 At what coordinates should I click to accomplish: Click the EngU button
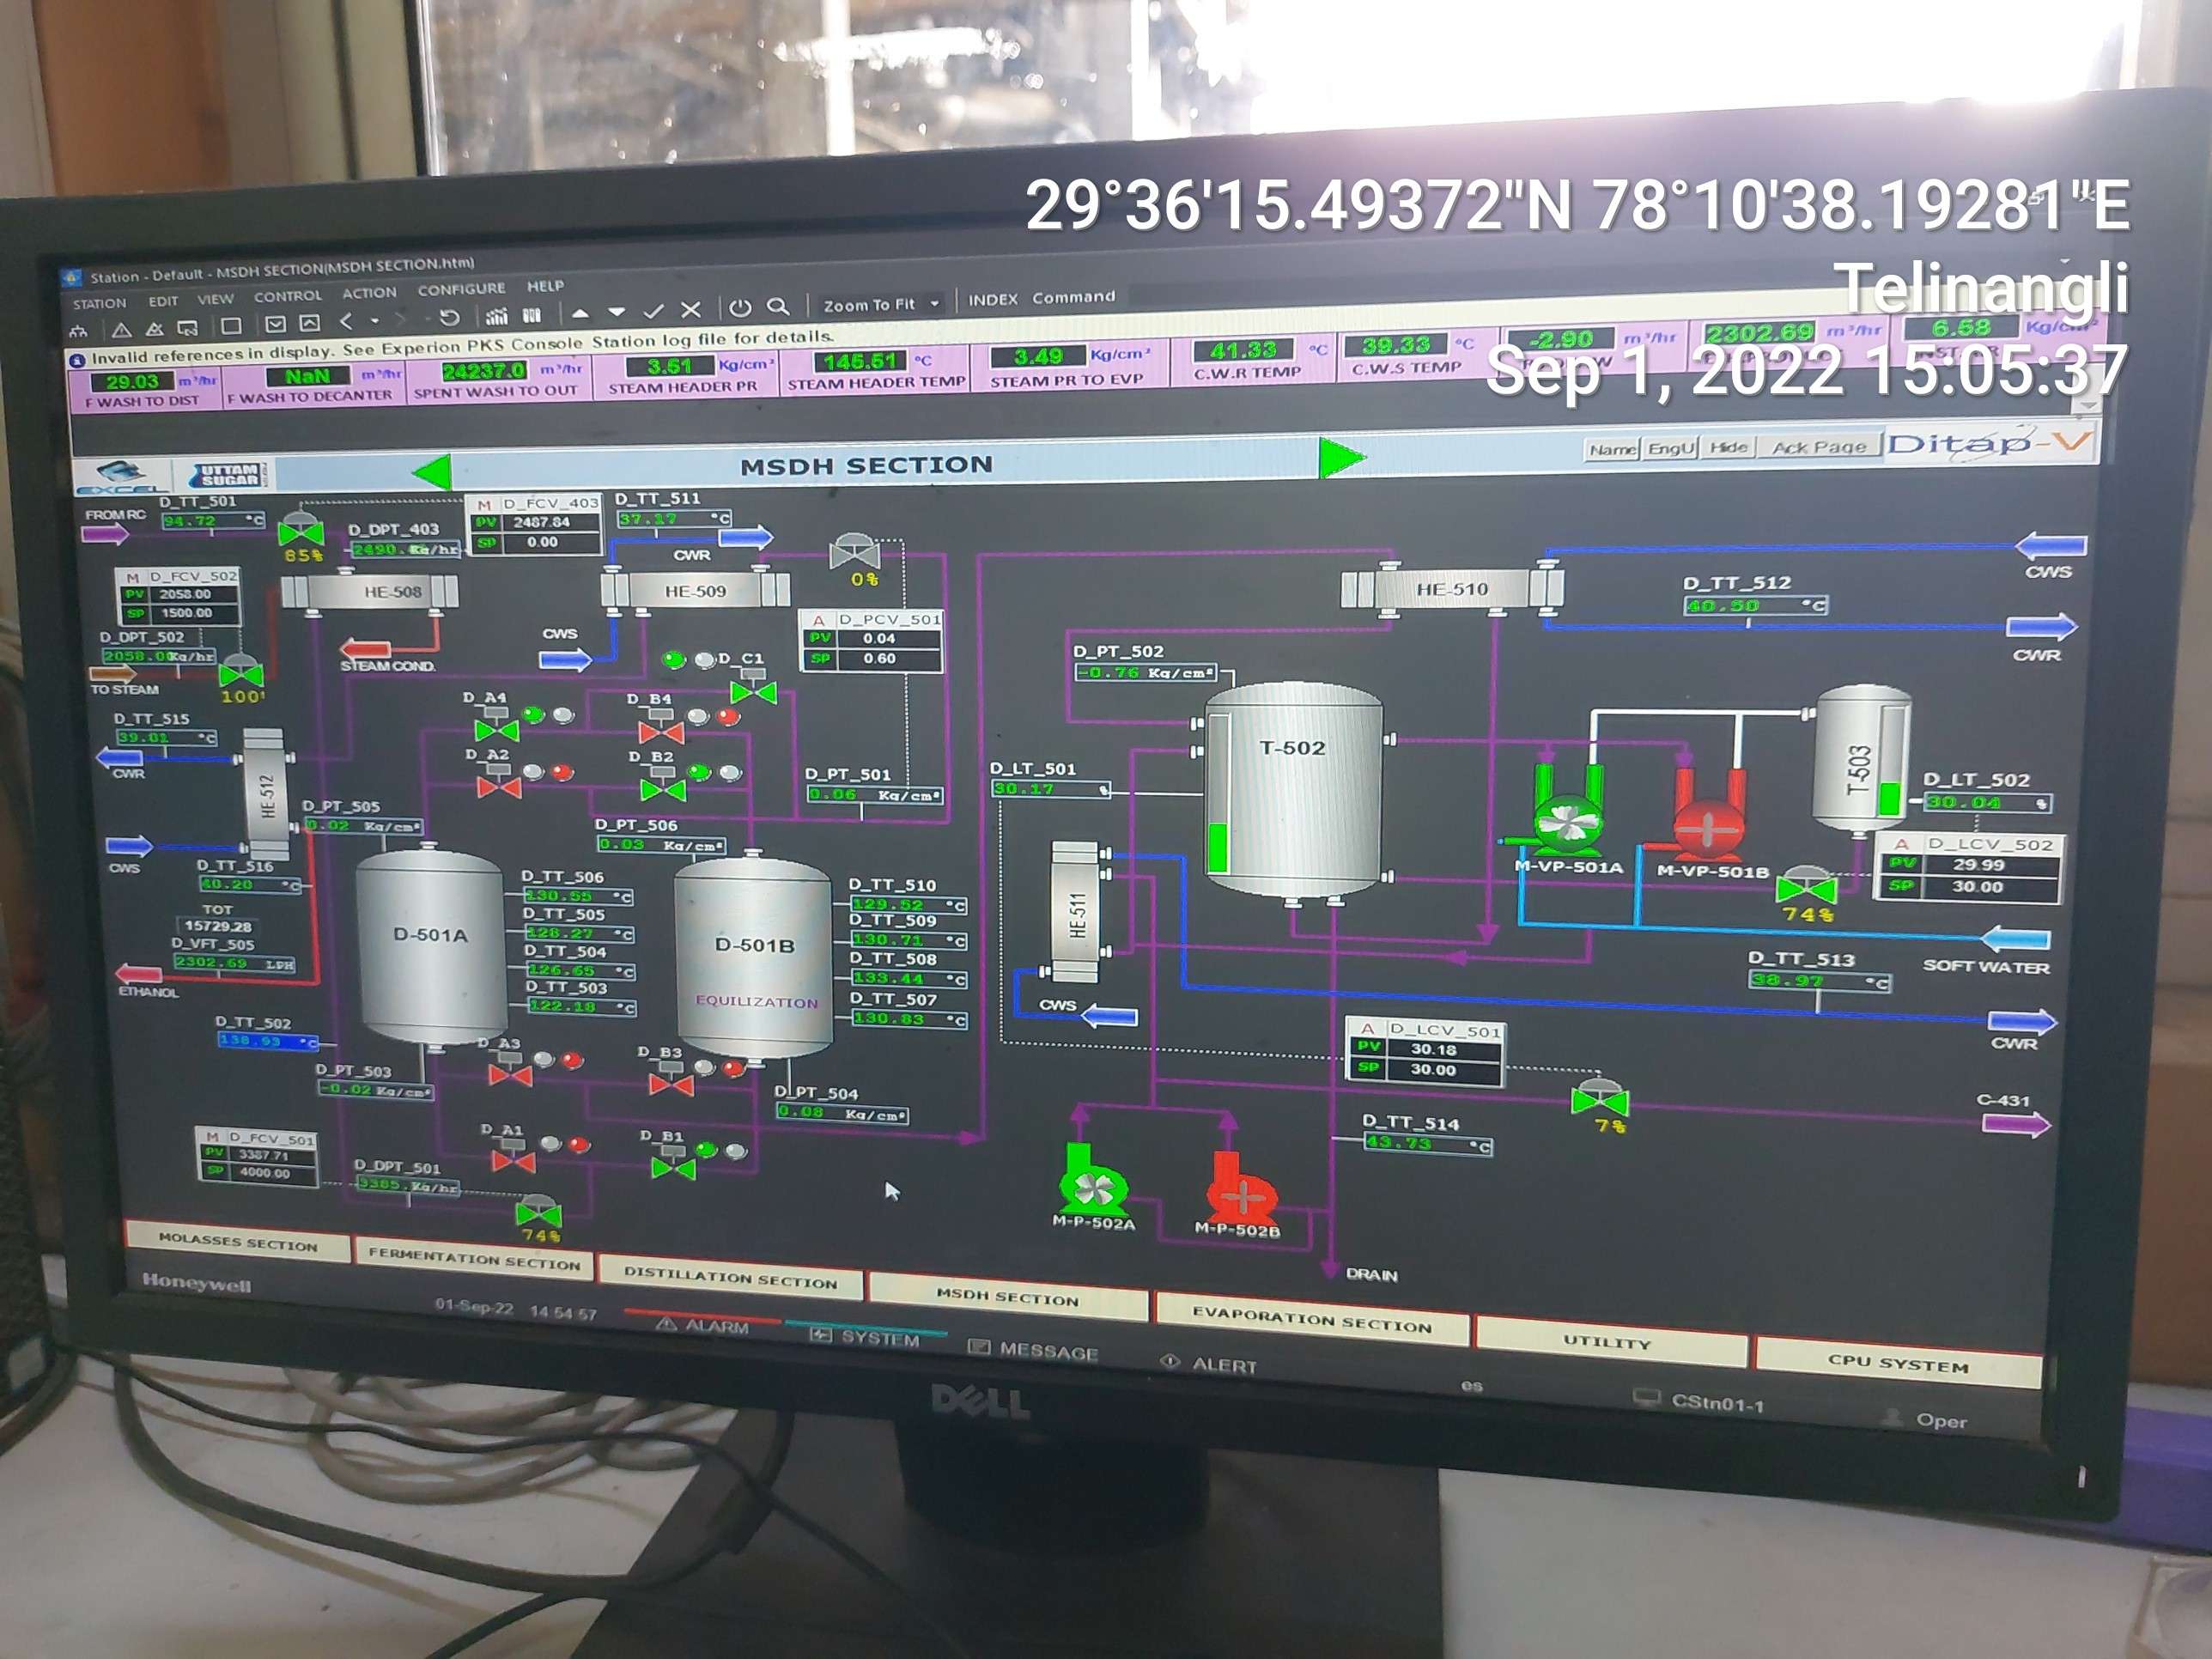(1671, 448)
